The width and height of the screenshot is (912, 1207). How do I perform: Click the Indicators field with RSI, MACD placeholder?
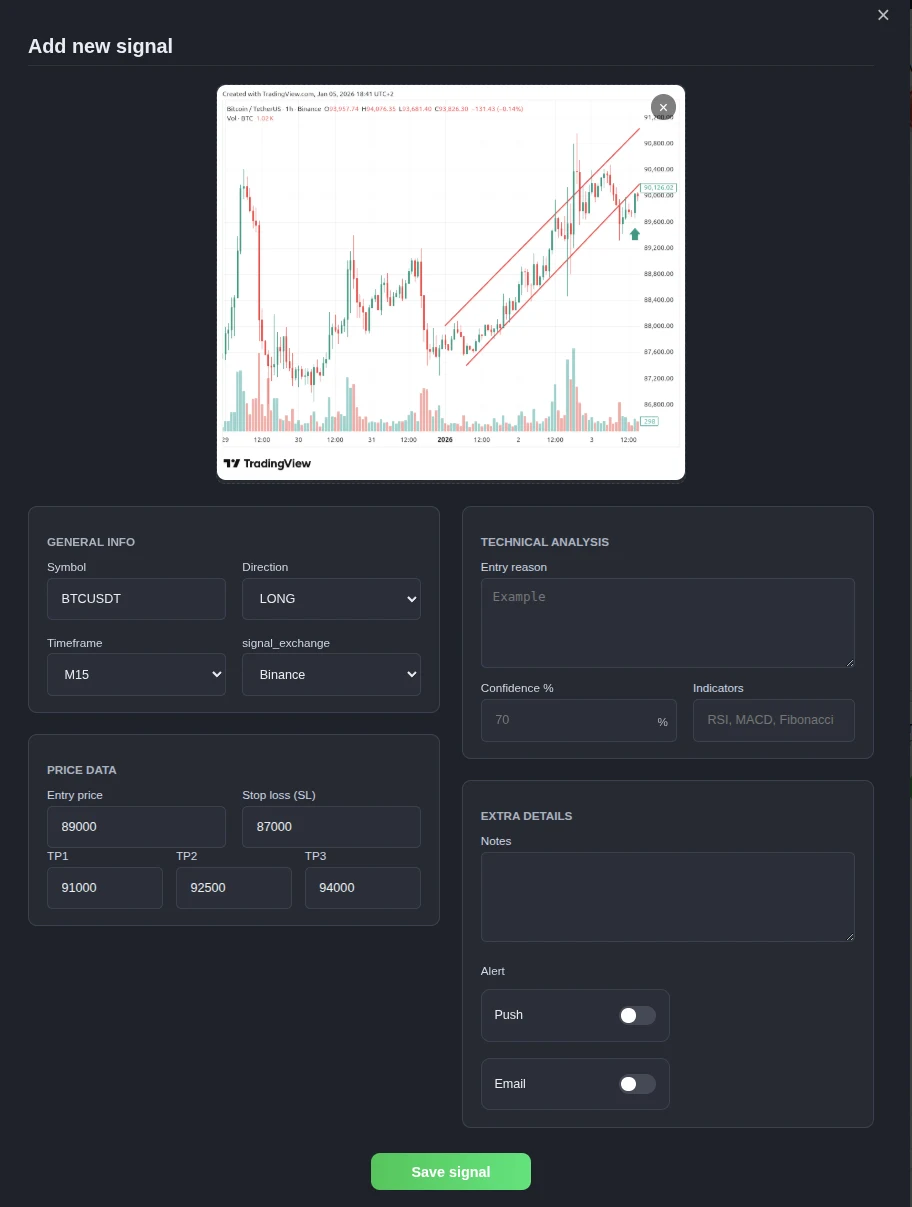pyautogui.click(x=773, y=720)
